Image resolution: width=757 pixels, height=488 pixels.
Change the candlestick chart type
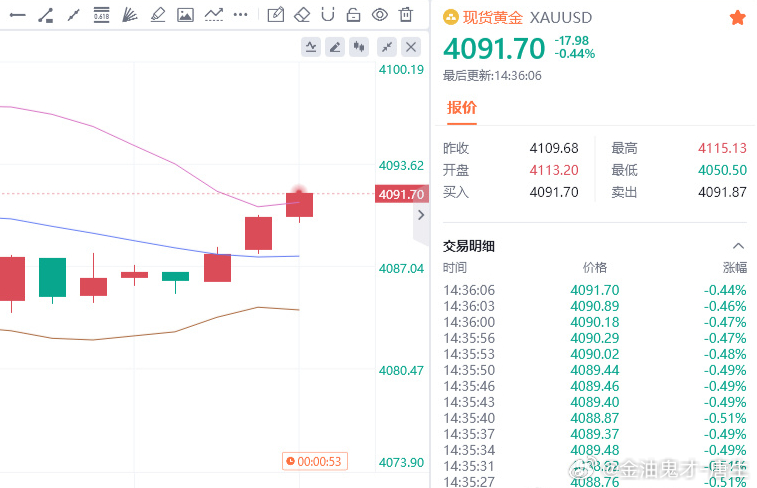359,47
